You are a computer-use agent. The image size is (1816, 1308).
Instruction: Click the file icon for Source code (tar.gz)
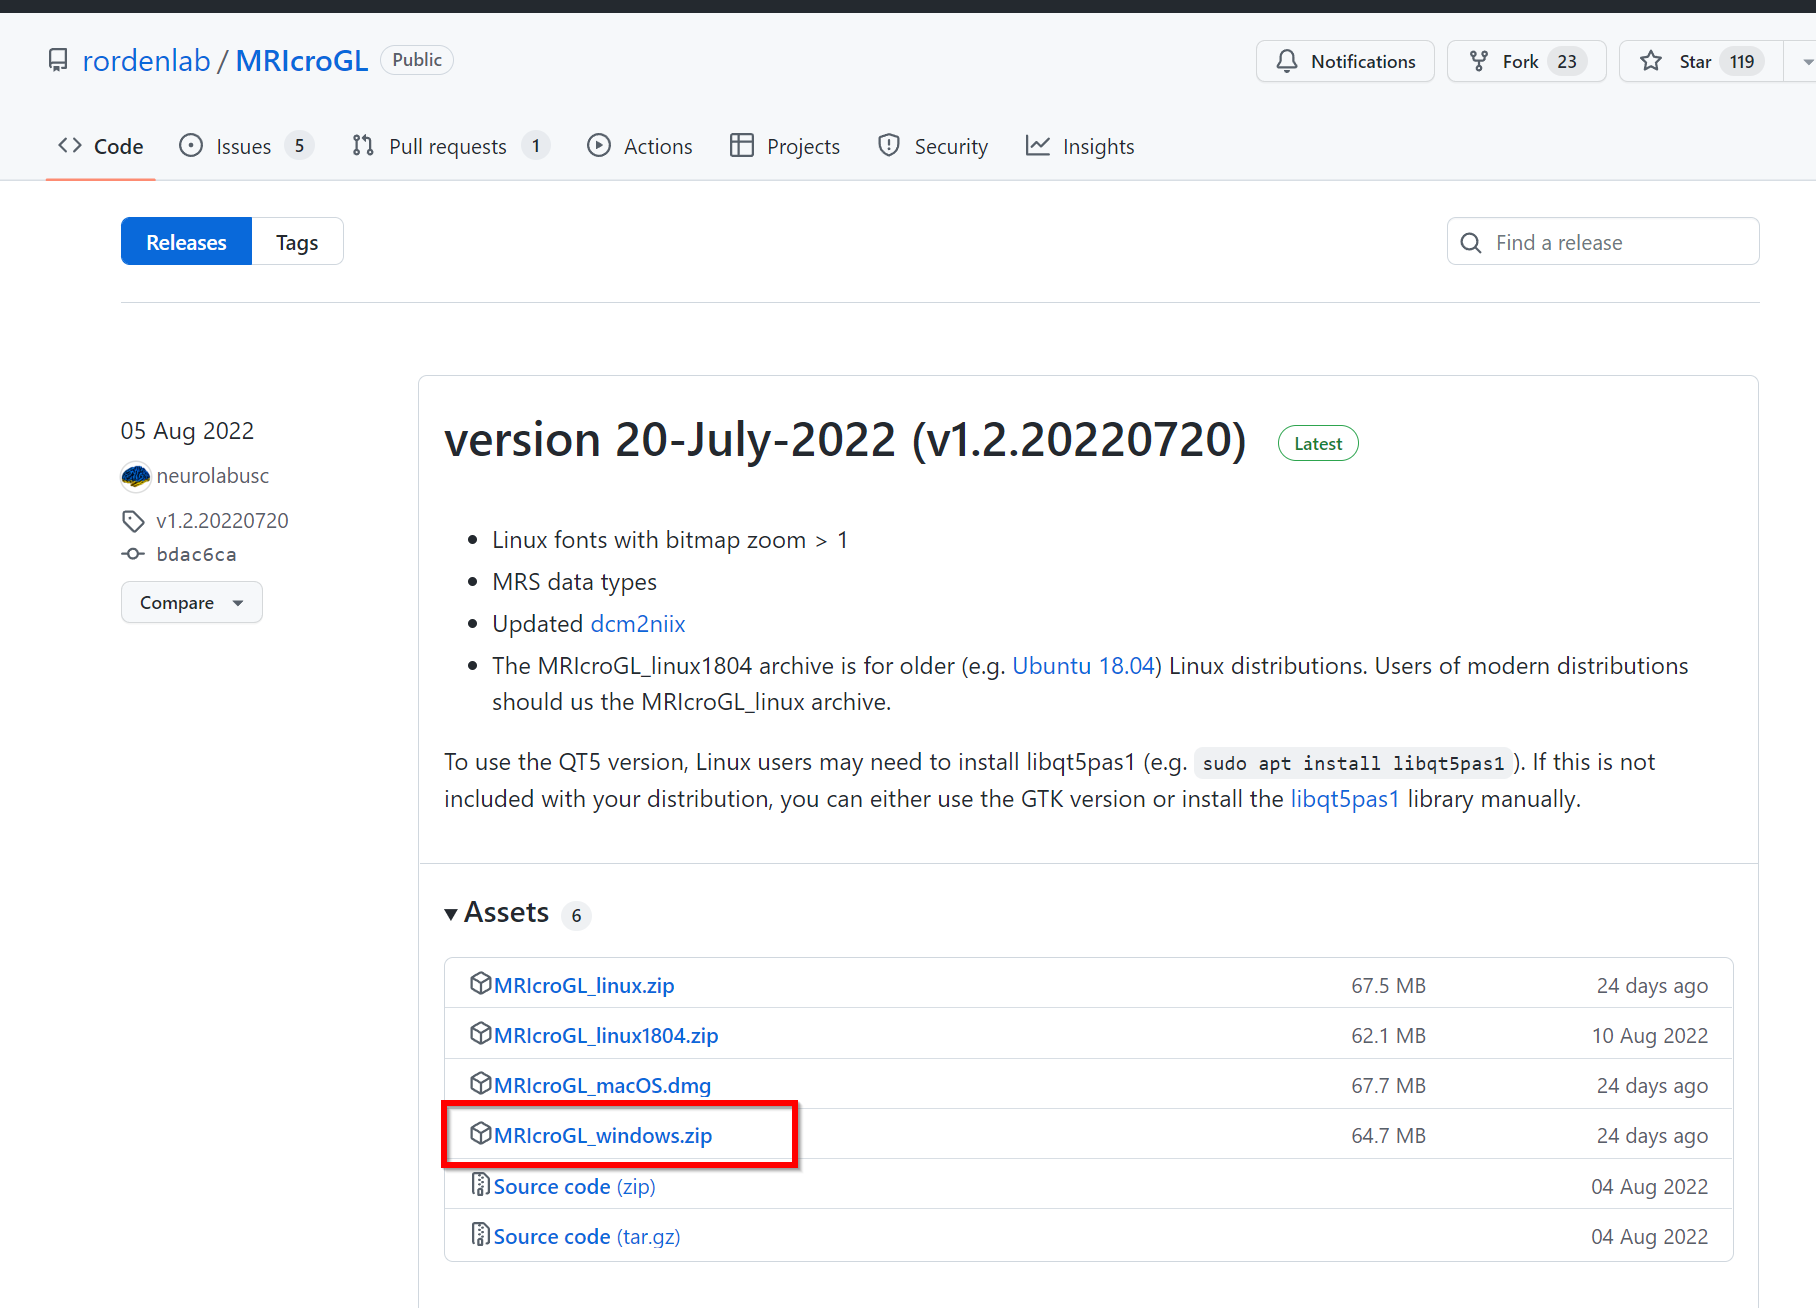coord(481,1235)
